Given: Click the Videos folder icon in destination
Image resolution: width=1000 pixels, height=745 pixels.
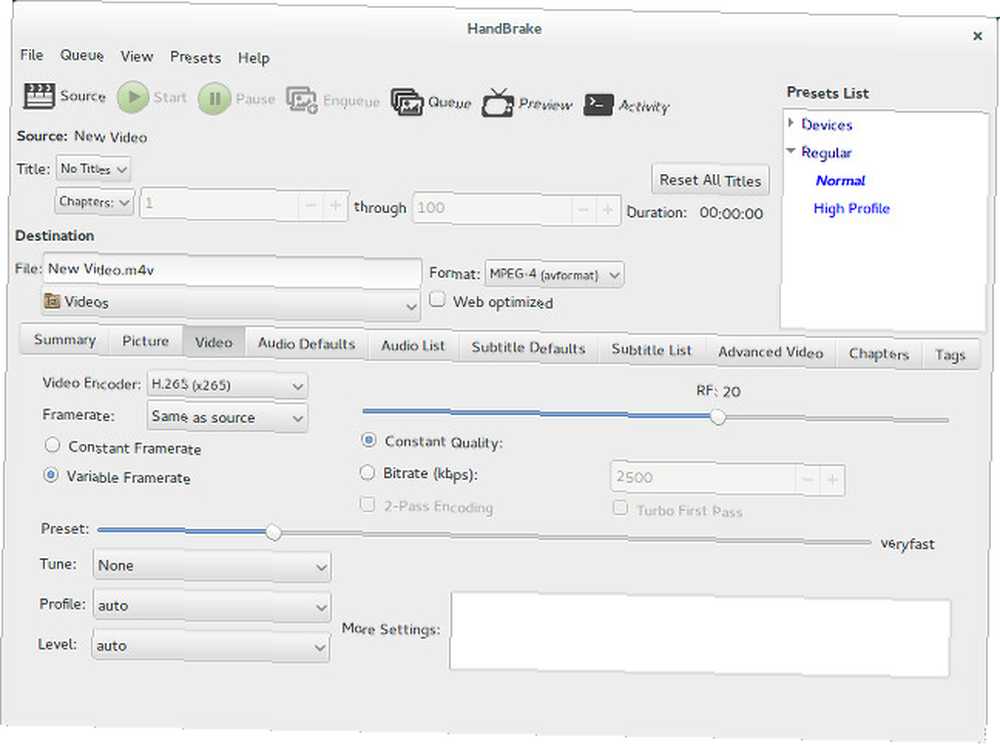Looking at the screenshot, I should click(52, 301).
